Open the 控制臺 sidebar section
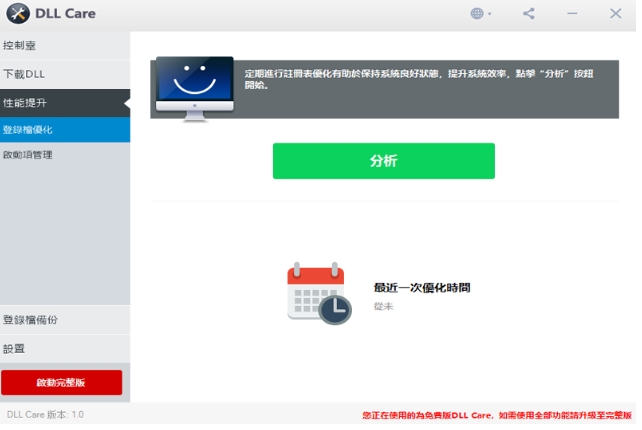Screen dimensions: 642x430 [65, 45]
